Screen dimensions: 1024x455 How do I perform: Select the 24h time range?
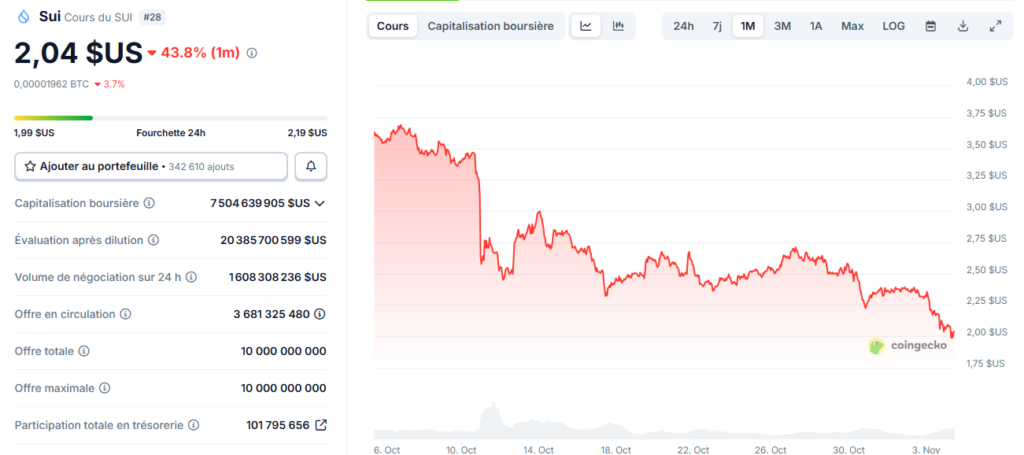tap(684, 26)
